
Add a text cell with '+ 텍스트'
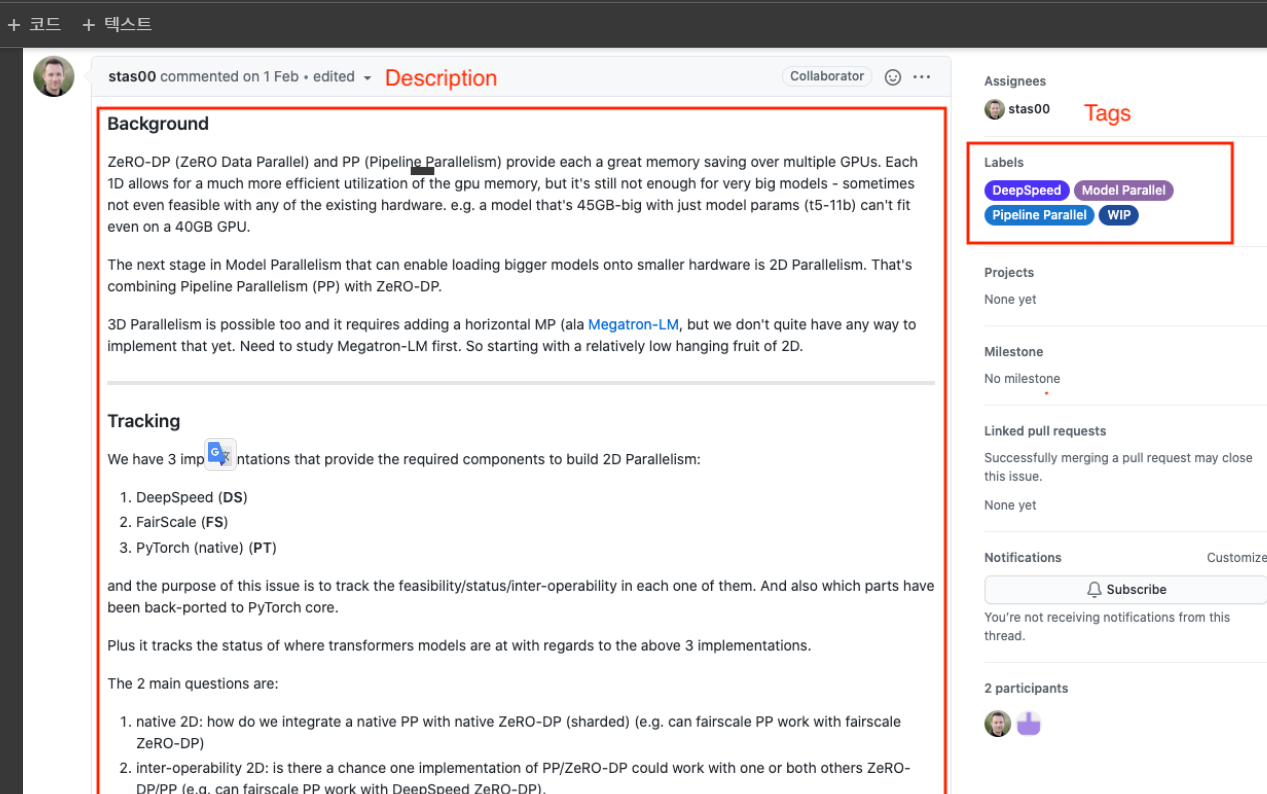[x=117, y=24]
